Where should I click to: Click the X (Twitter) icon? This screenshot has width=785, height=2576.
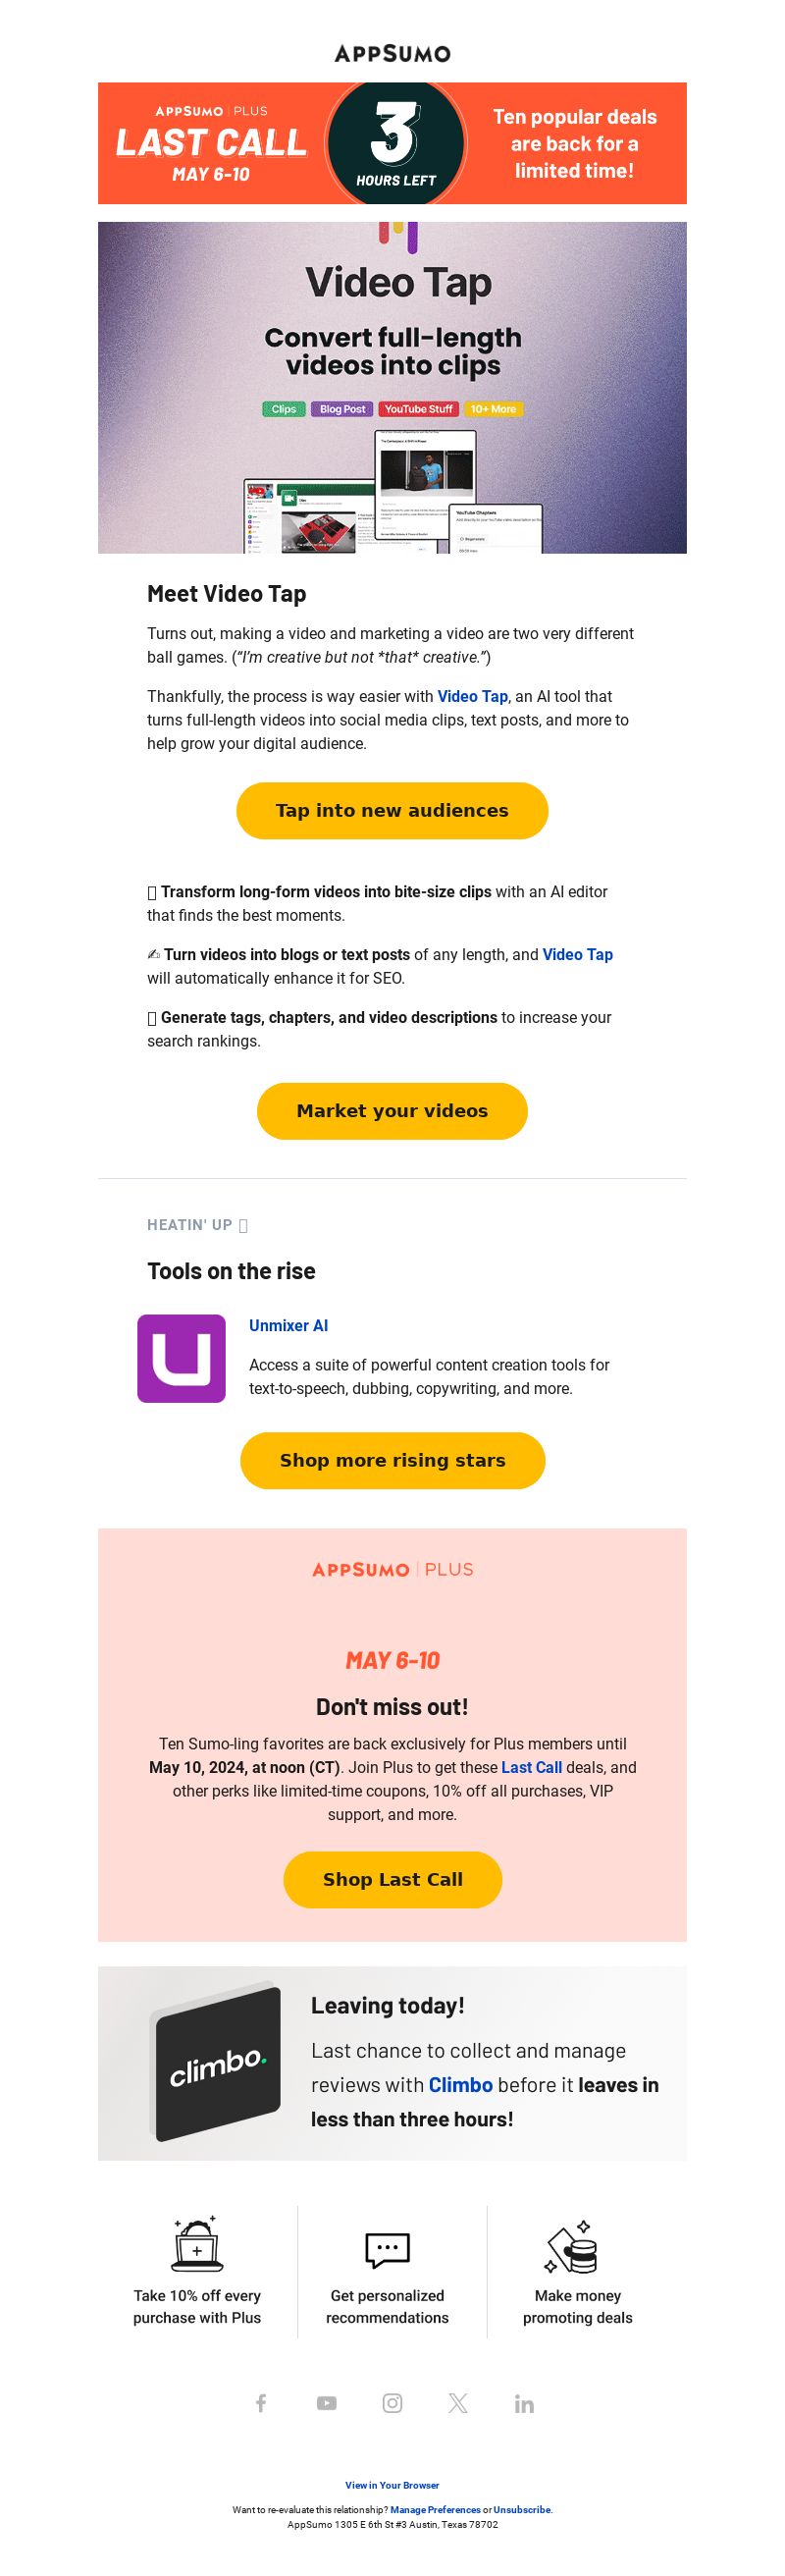[x=458, y=2403]
